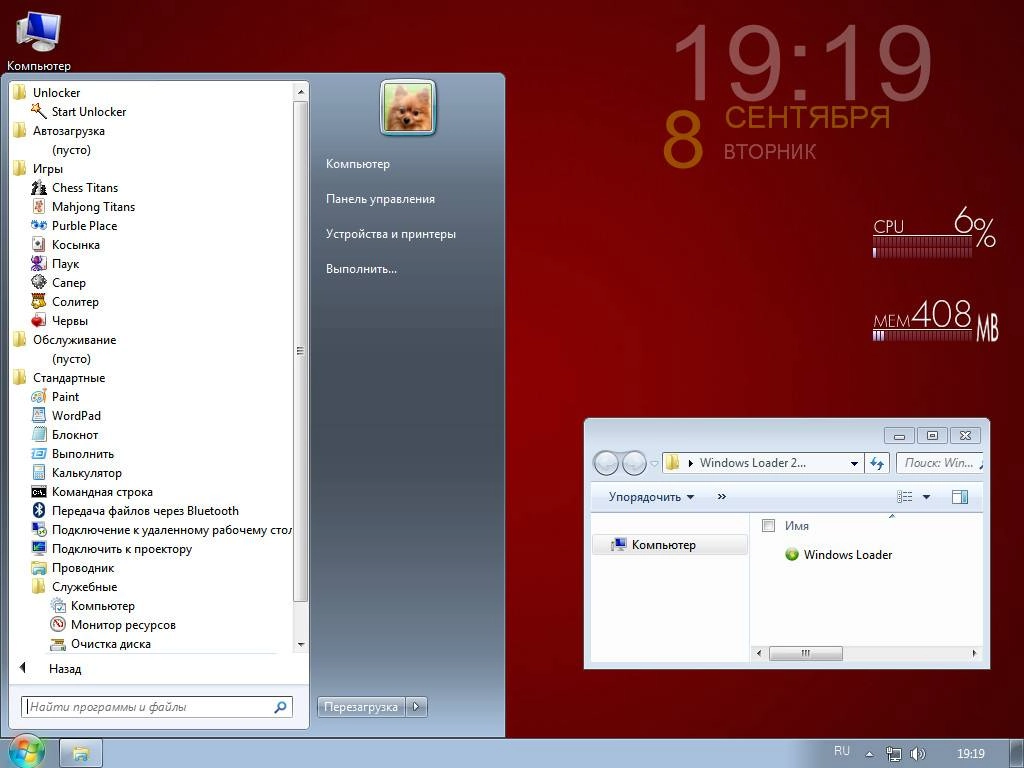
Task: Open Калькулятор icon
Action: click(39, 473)
